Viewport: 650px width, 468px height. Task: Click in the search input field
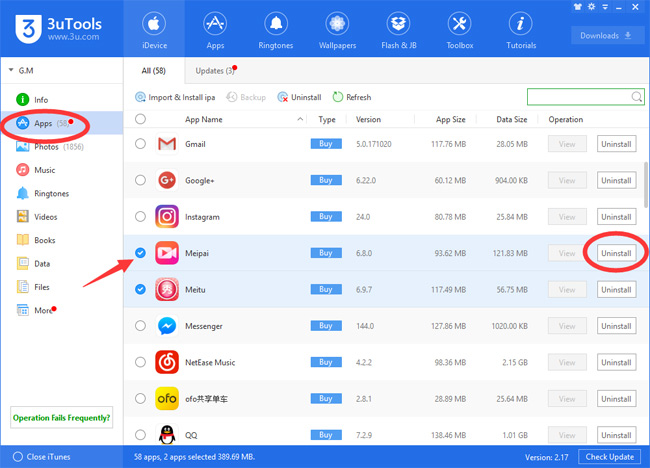tap(579, 97)
